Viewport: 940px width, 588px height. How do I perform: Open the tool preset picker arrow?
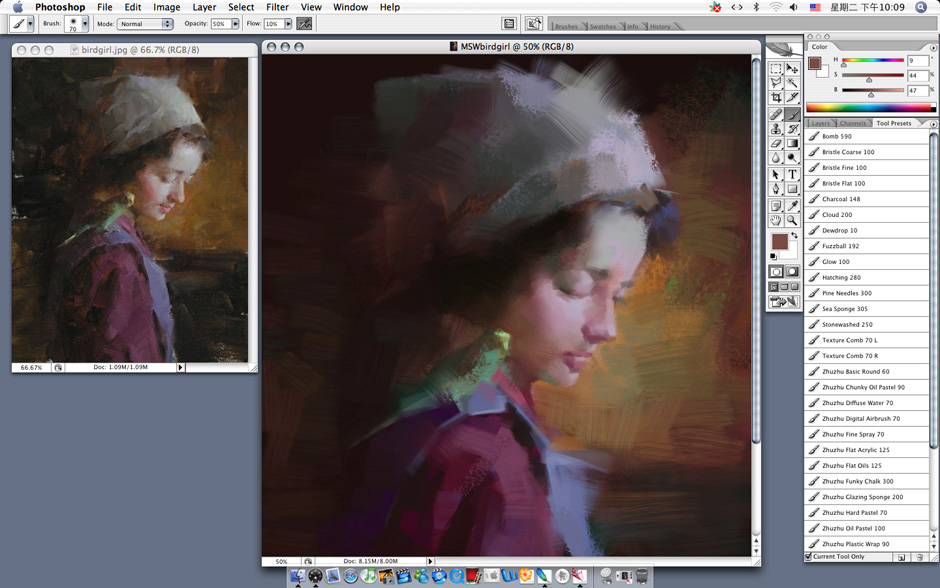point(30,24)
